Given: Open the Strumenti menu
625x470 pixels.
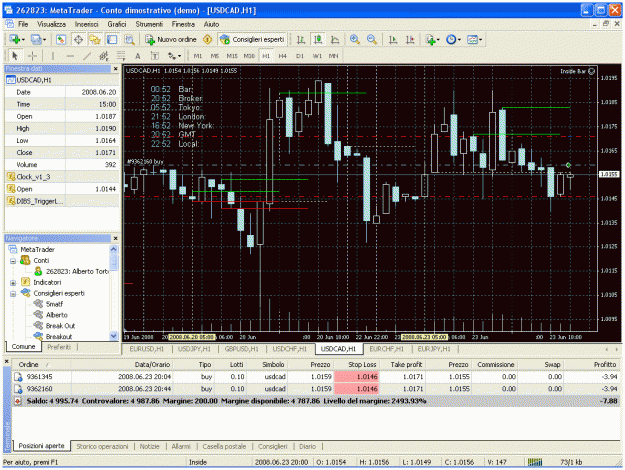Looking at the screenshot, I should pyautogui.click(x=149, y=24).
